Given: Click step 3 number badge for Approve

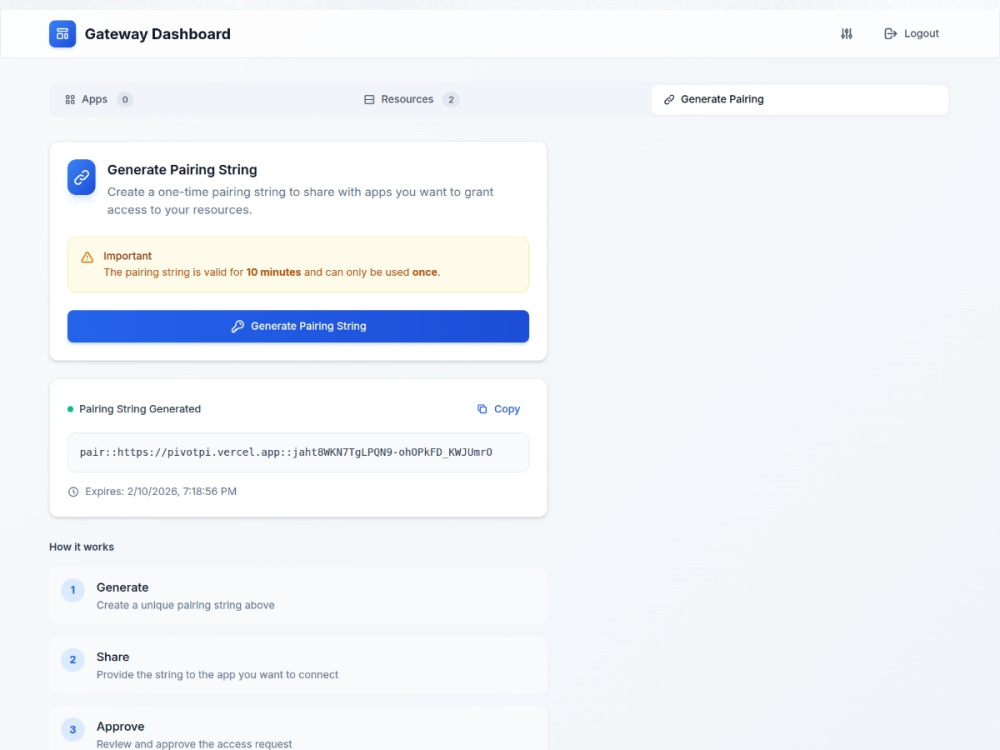Looking at the screenshot, I should (73, 729).
